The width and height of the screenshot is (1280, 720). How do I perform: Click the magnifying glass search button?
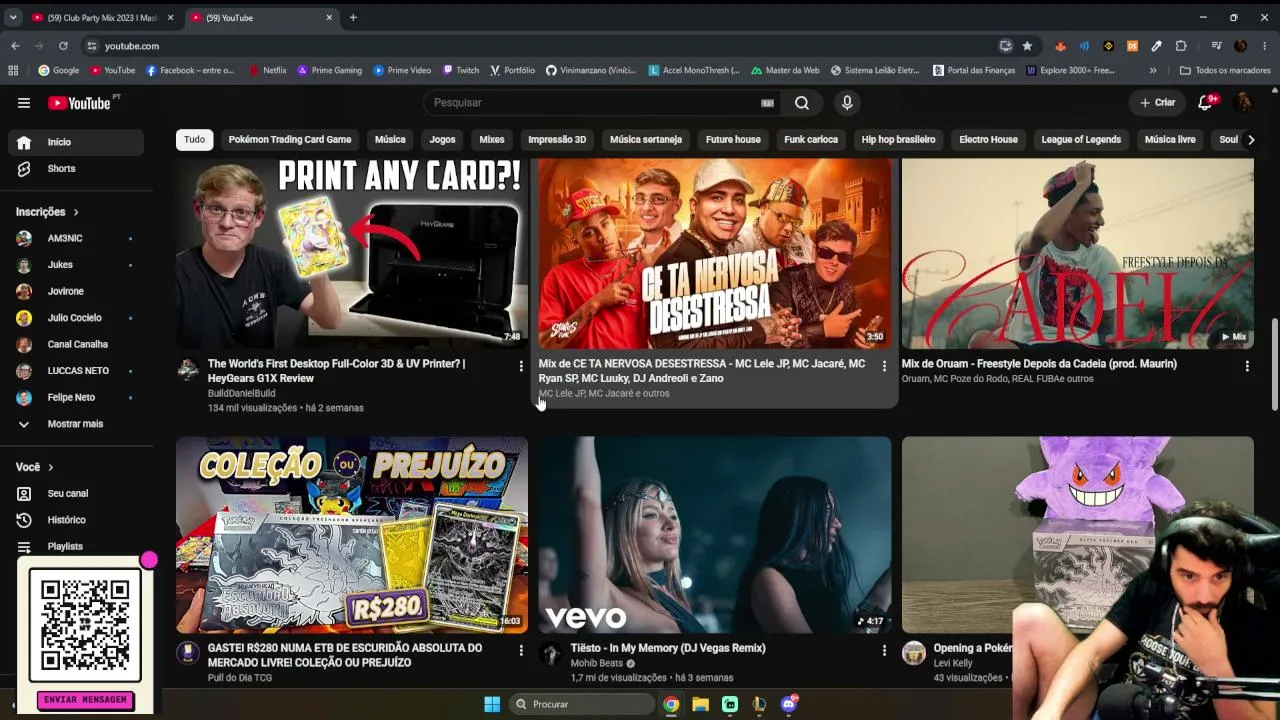[802, 103]
